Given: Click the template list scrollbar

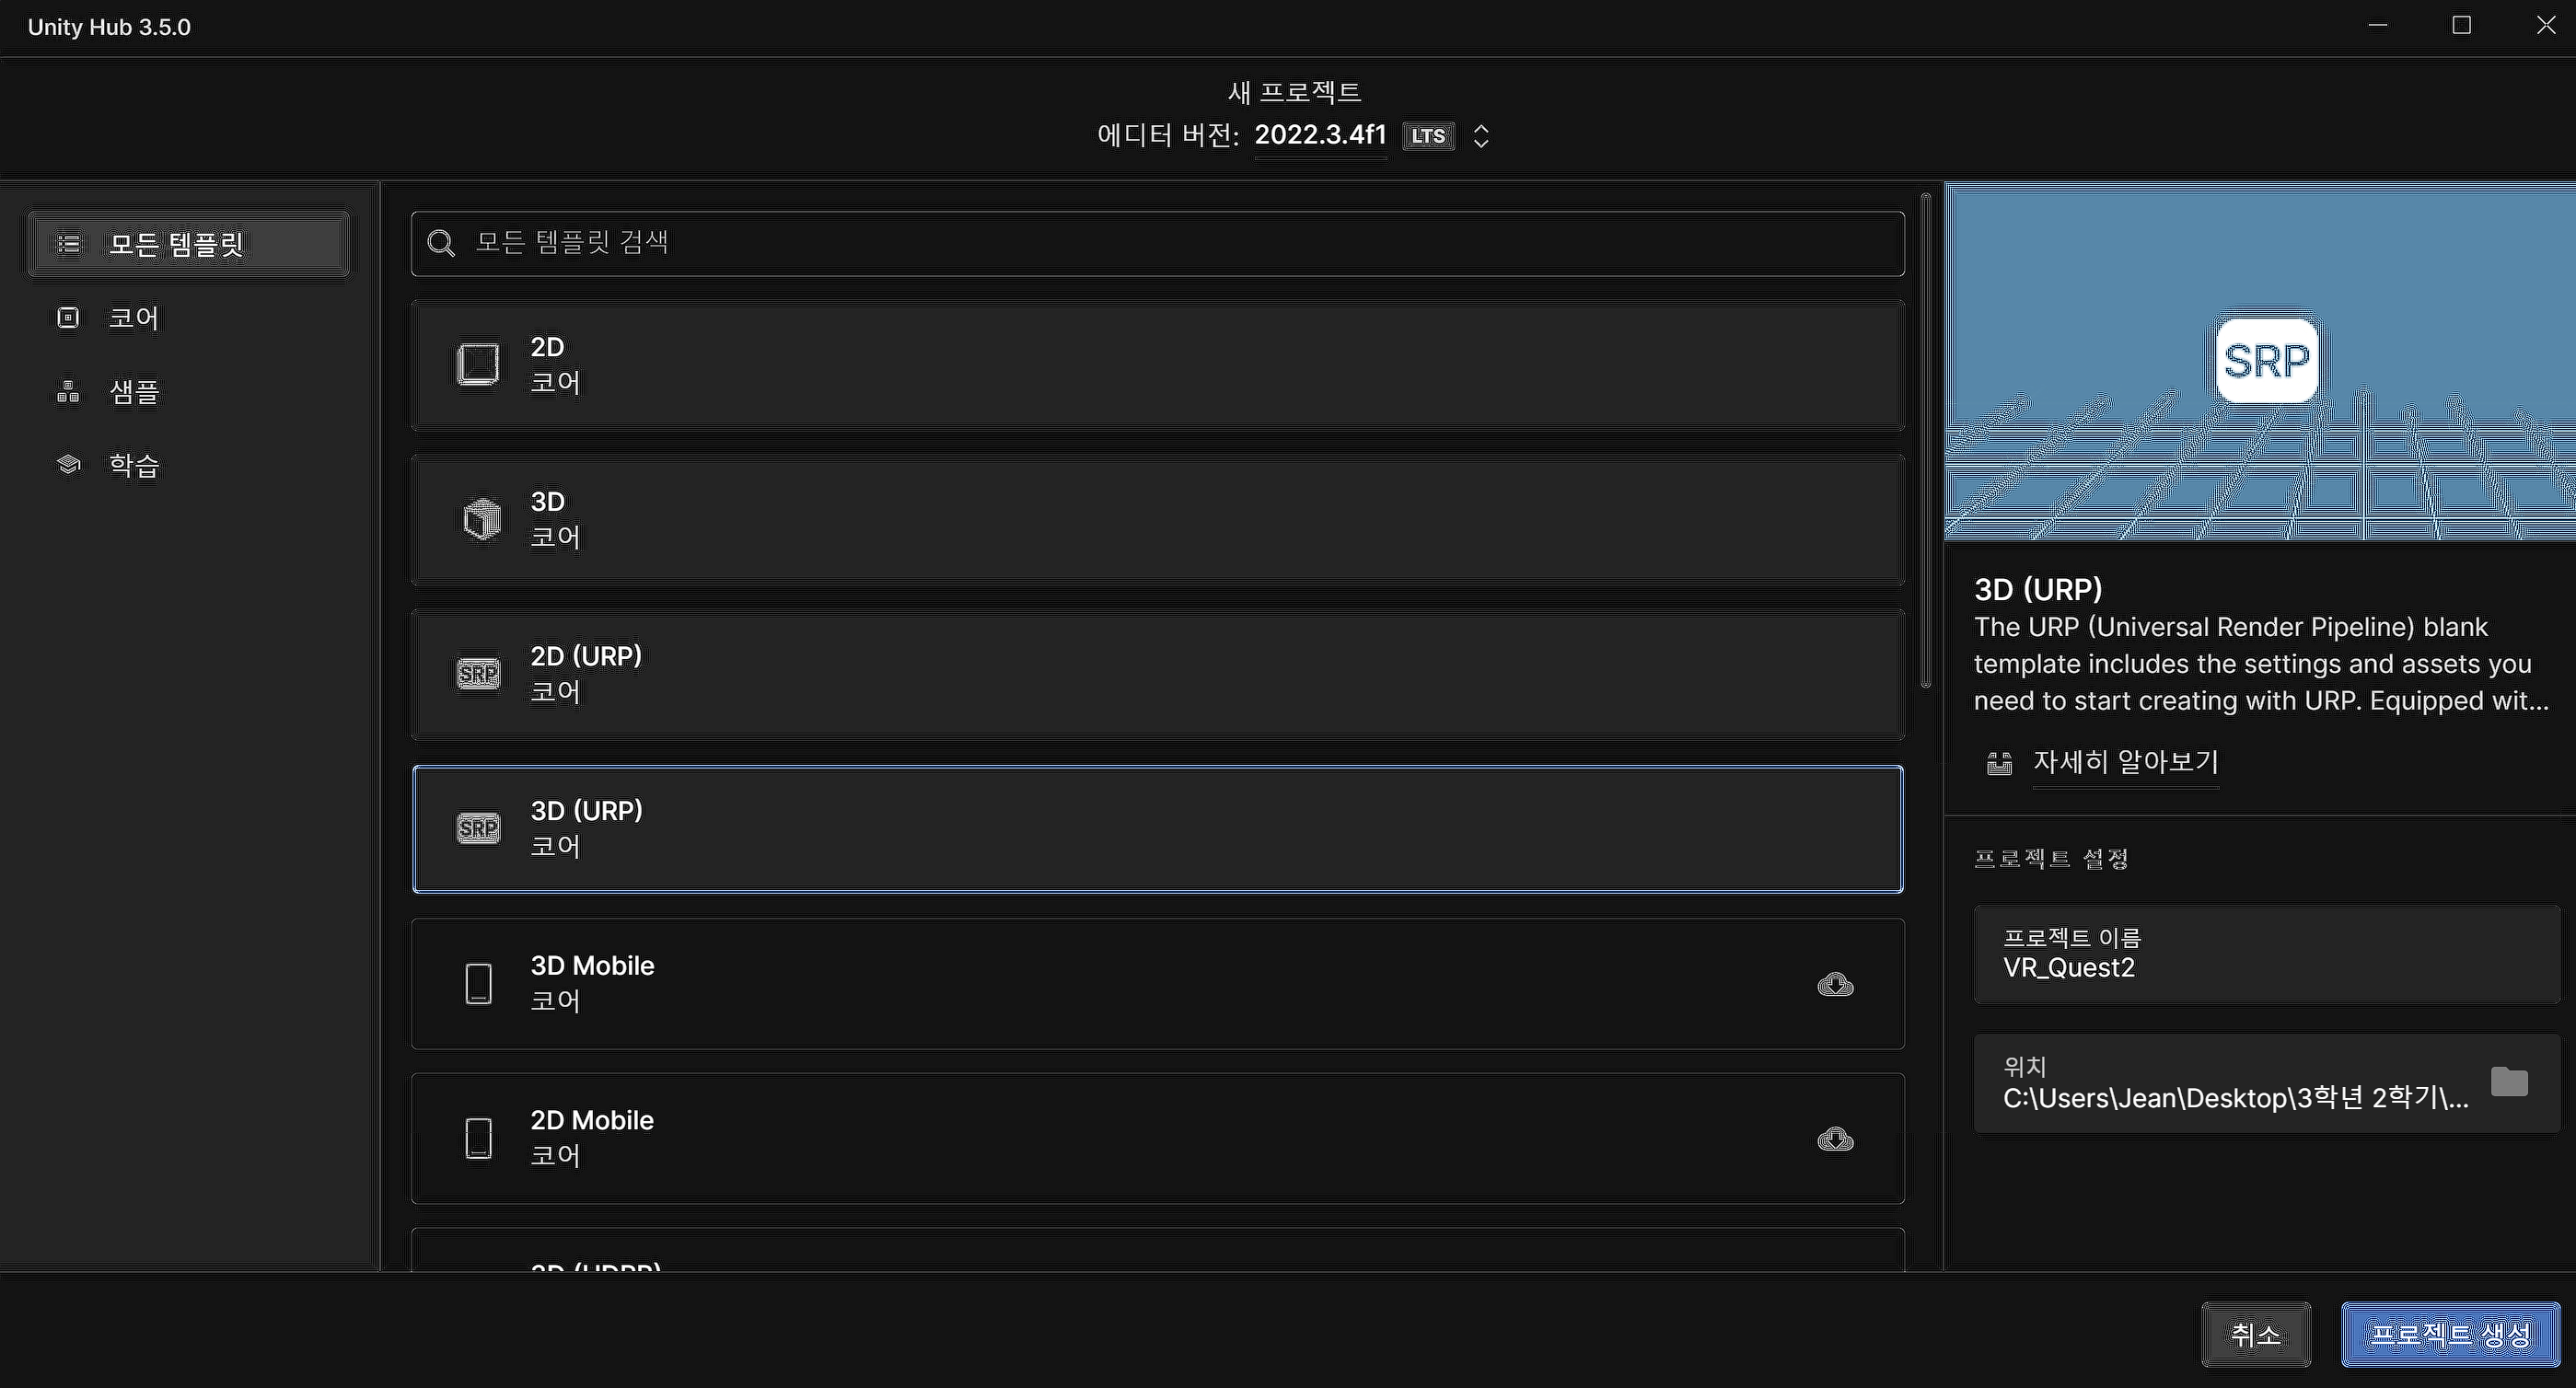Looking at the screenshot, I should (x=1925, y=440).
